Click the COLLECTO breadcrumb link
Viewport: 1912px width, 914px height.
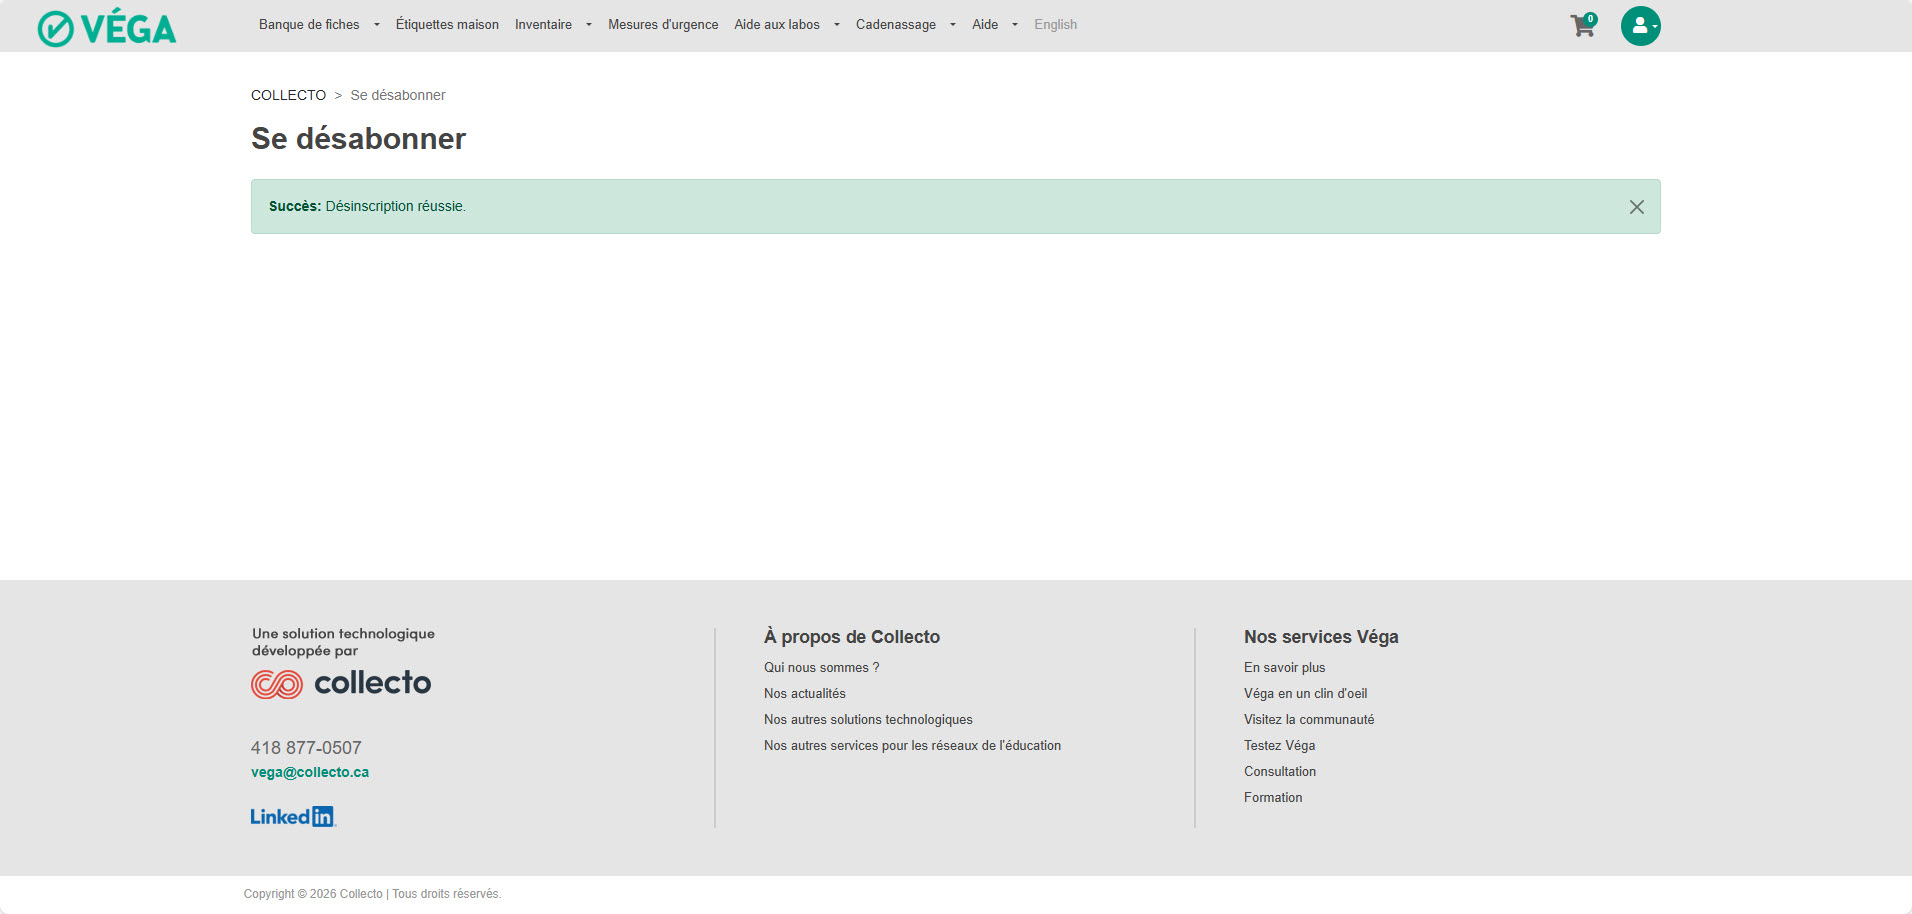click(288, 95)
